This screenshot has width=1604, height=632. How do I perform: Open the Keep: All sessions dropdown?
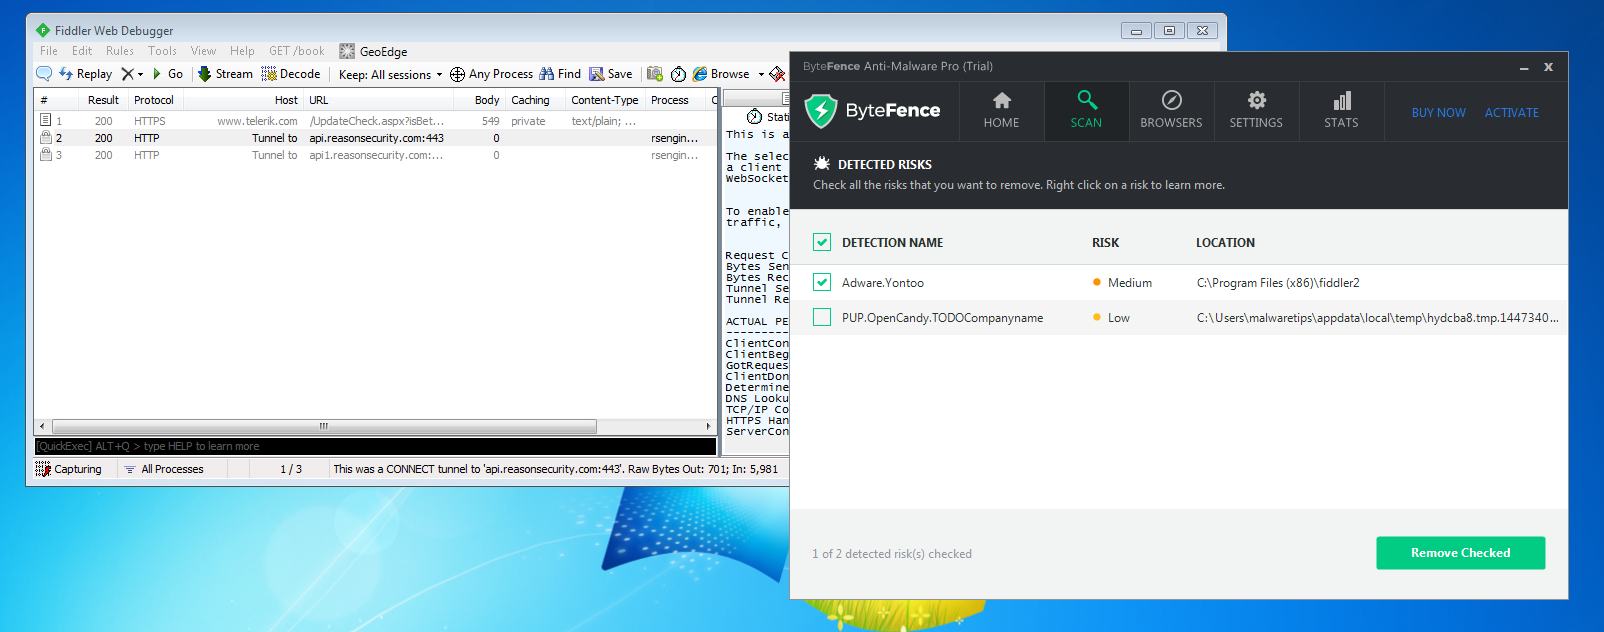[390, 75]
